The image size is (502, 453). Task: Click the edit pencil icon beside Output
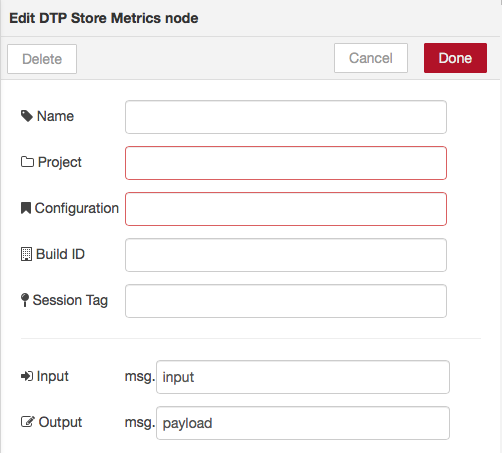(x=28, y=422)
